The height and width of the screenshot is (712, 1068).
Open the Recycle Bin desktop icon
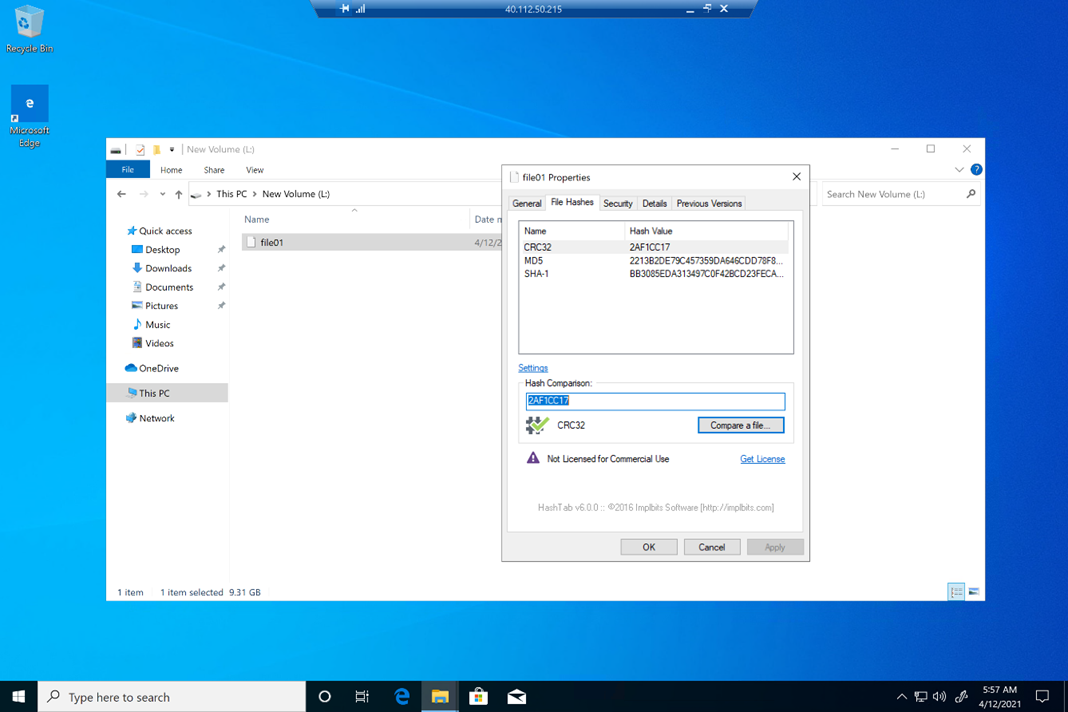[x=28, y=29]
